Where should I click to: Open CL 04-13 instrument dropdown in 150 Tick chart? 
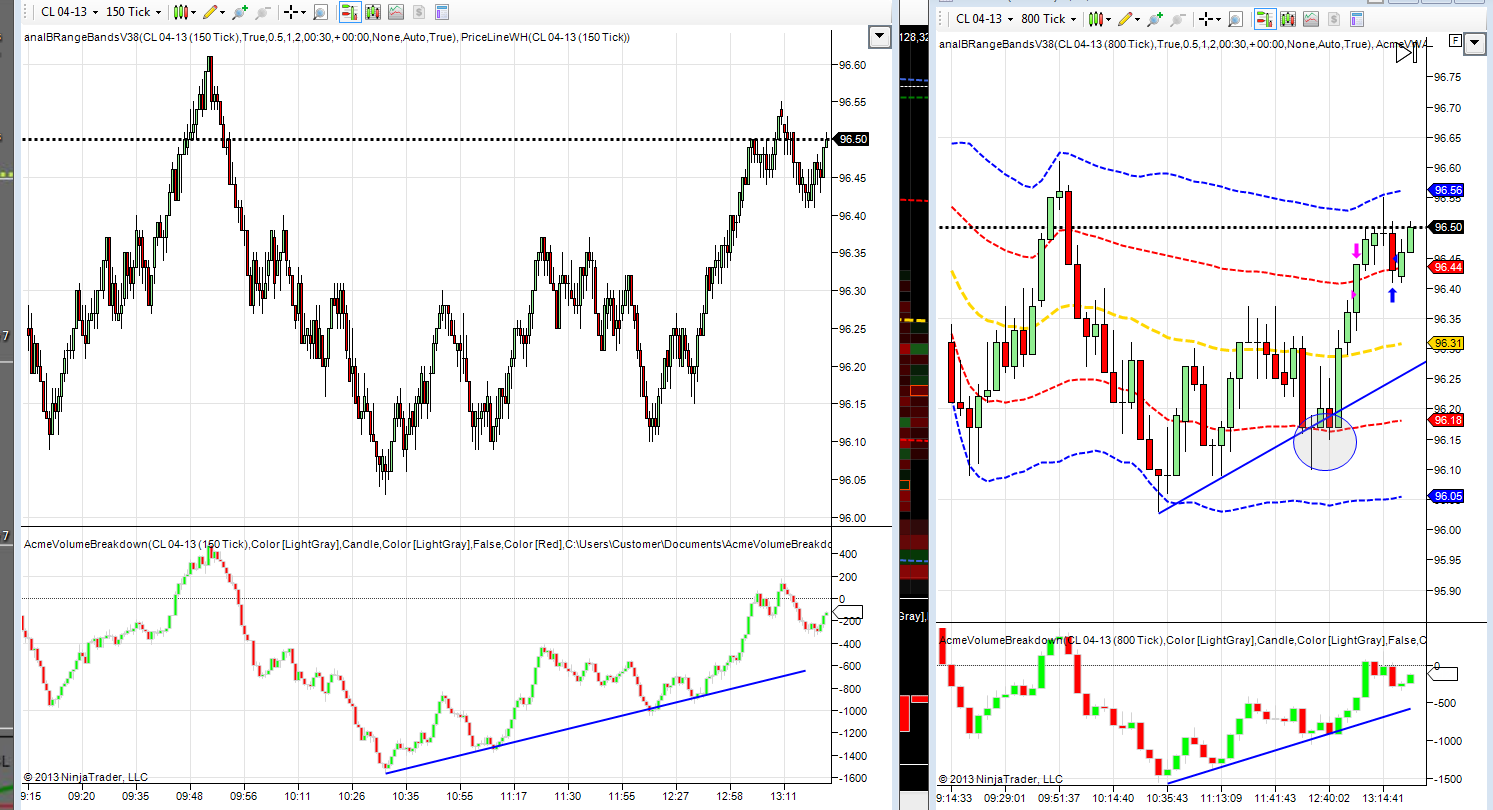[69, 12]
